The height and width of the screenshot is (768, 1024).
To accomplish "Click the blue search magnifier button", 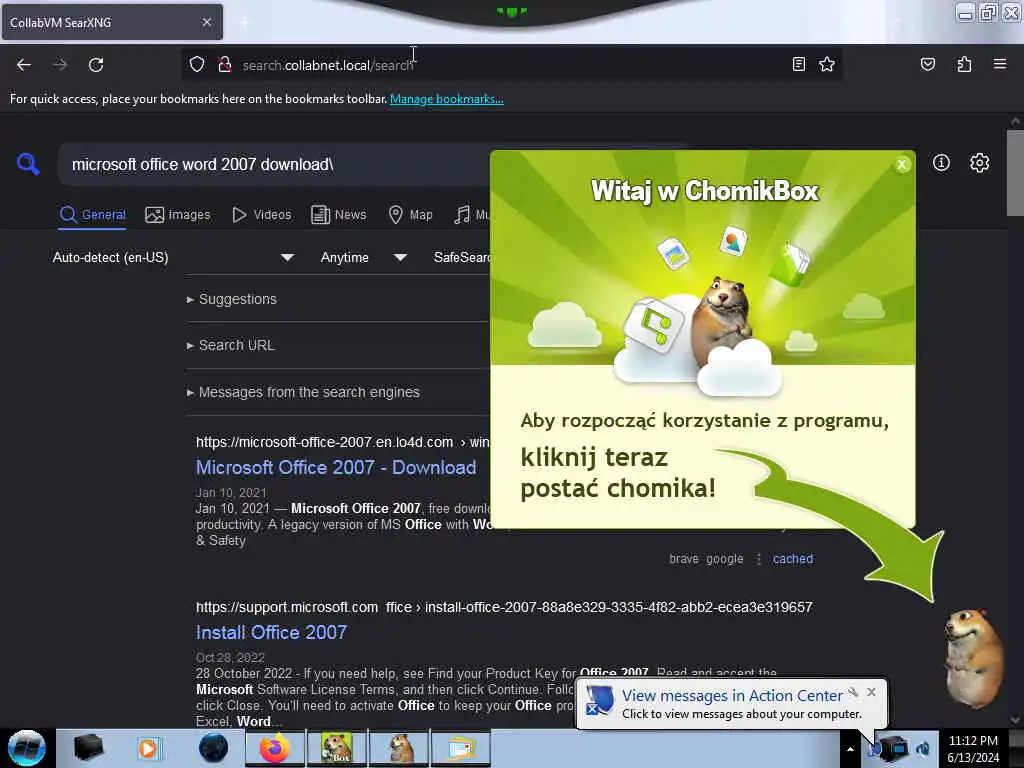I will point(28,164).
